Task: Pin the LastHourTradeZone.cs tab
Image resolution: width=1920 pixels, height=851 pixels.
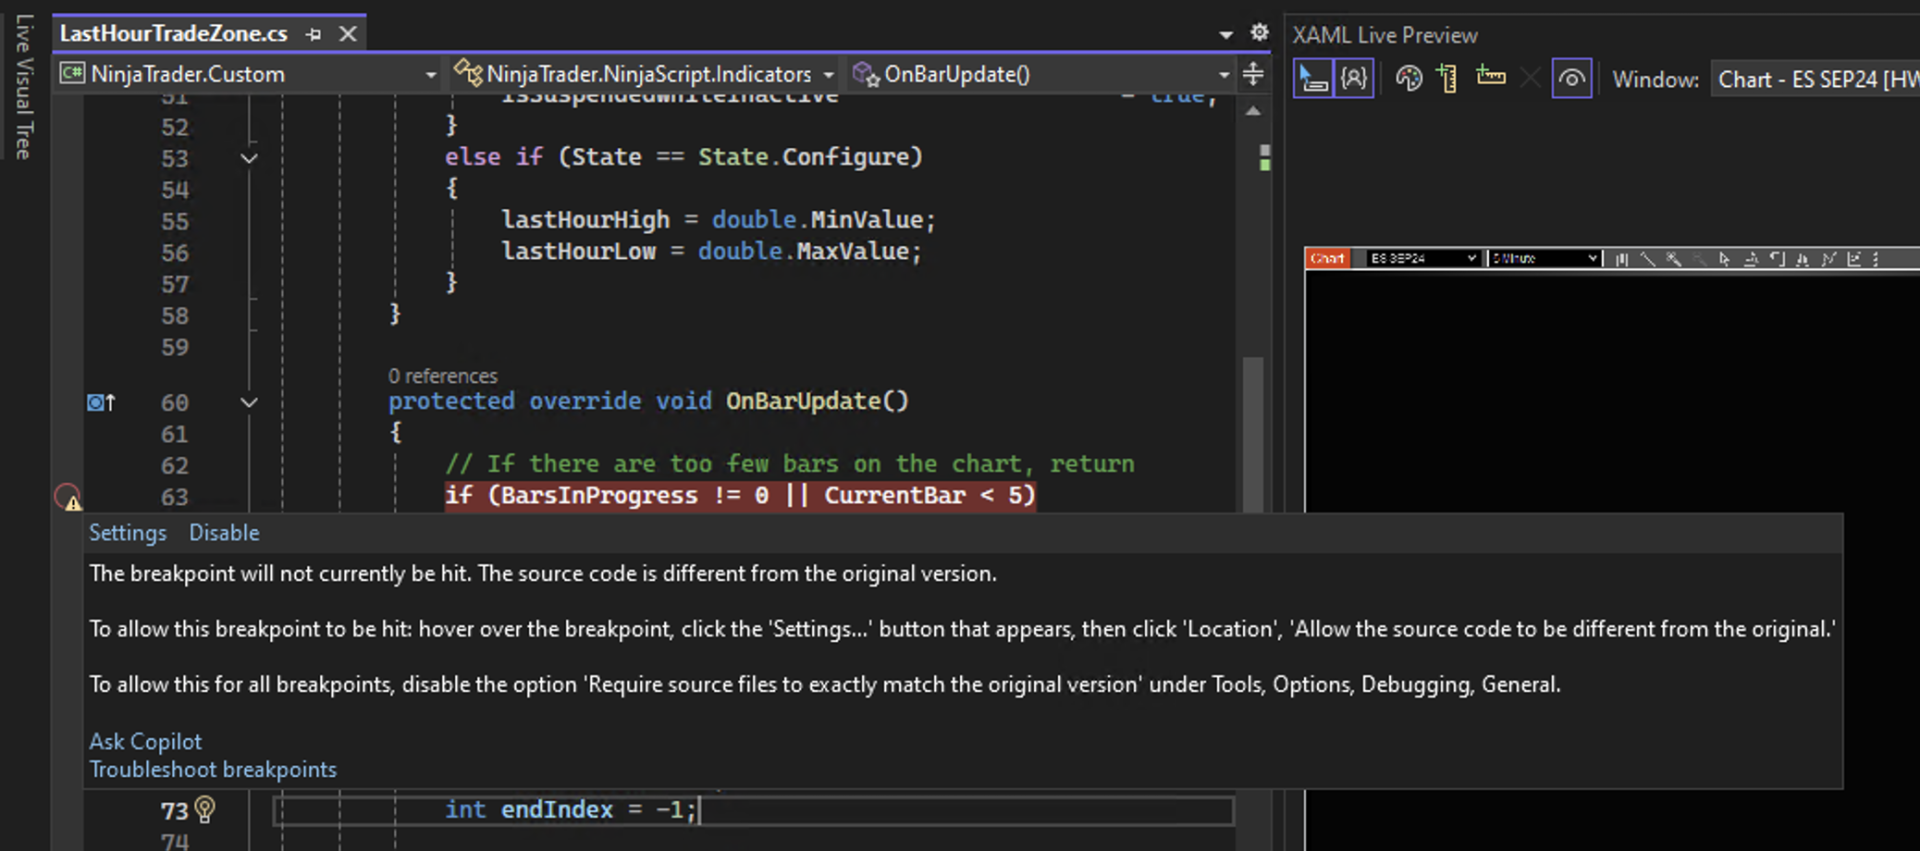Action: coord(314,34)
